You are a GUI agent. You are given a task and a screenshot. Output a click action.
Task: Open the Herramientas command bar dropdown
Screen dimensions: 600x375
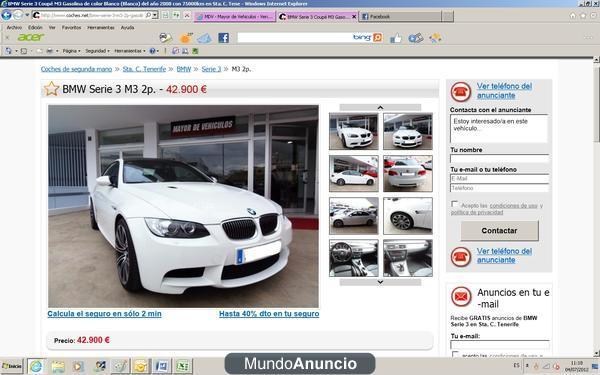tap(130, 51)
